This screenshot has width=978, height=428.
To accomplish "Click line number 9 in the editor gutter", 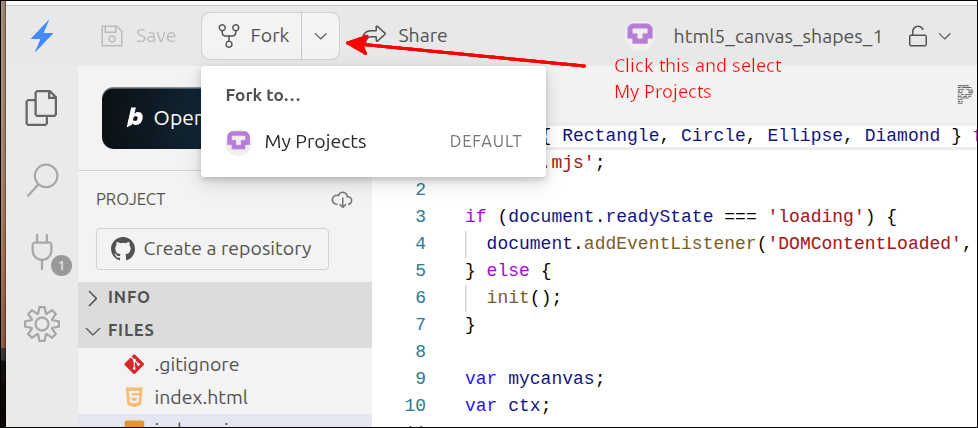I will [419, 378].
